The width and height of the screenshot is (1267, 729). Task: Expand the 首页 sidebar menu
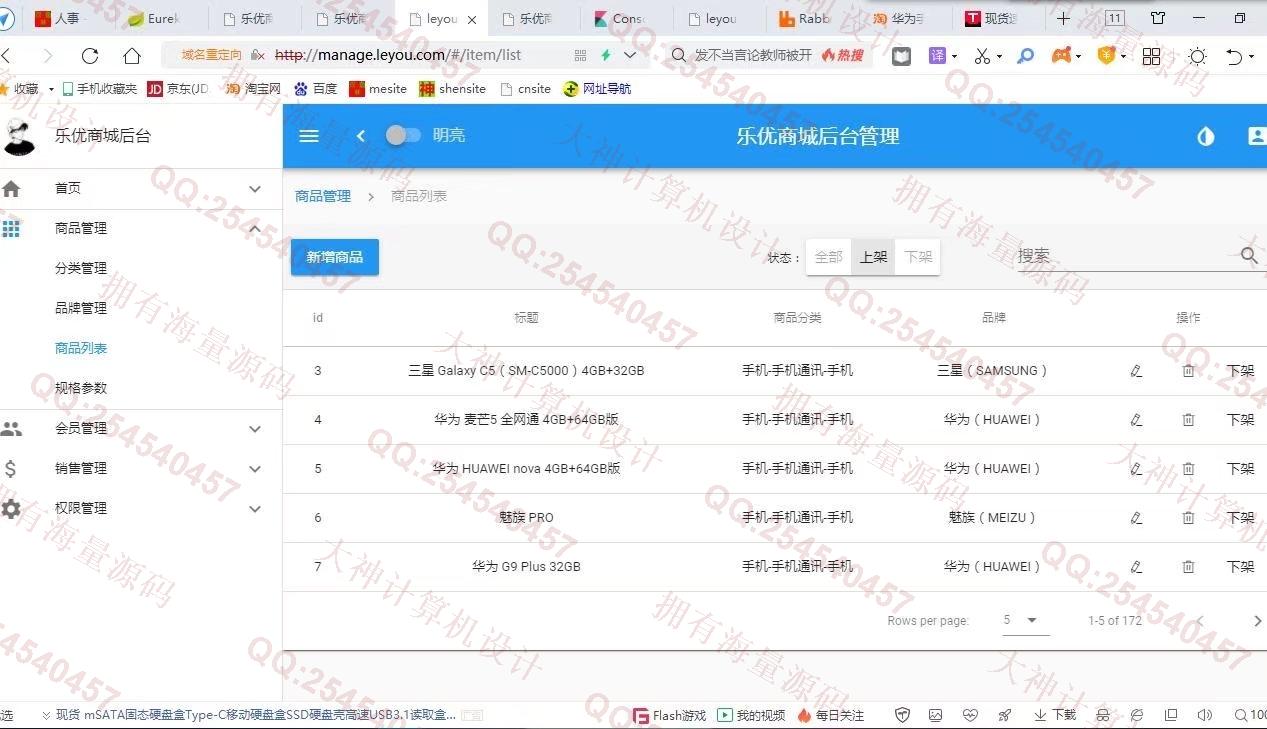(141, 189)
